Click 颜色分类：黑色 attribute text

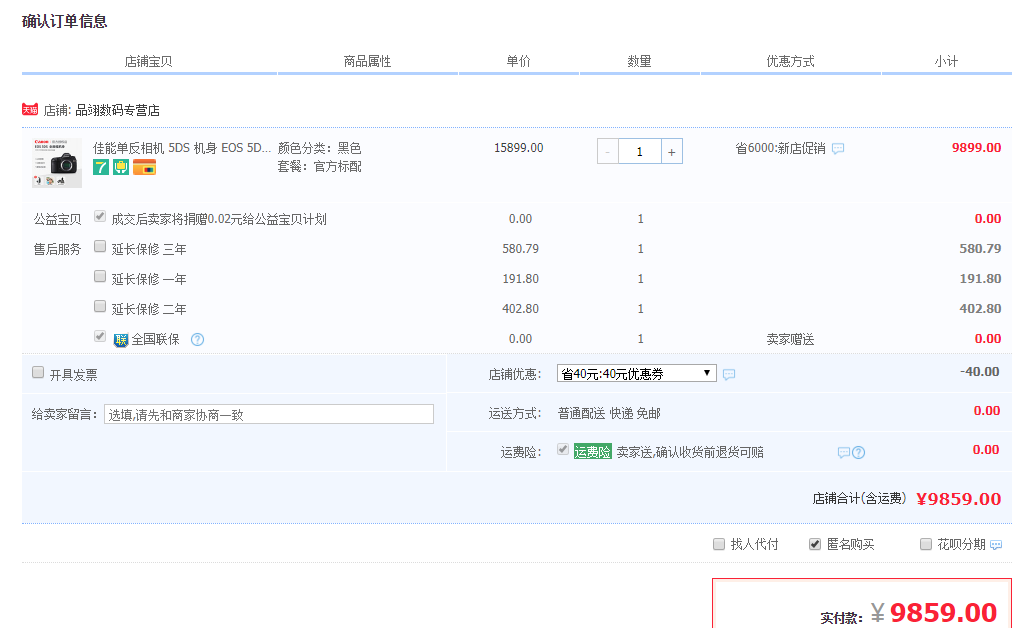tap(320, 148)
